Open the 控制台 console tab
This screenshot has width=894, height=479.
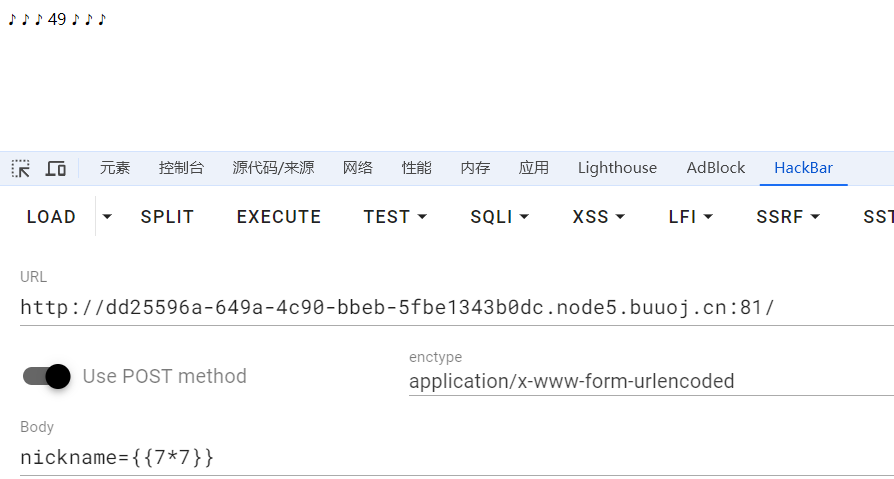point(181,168)
